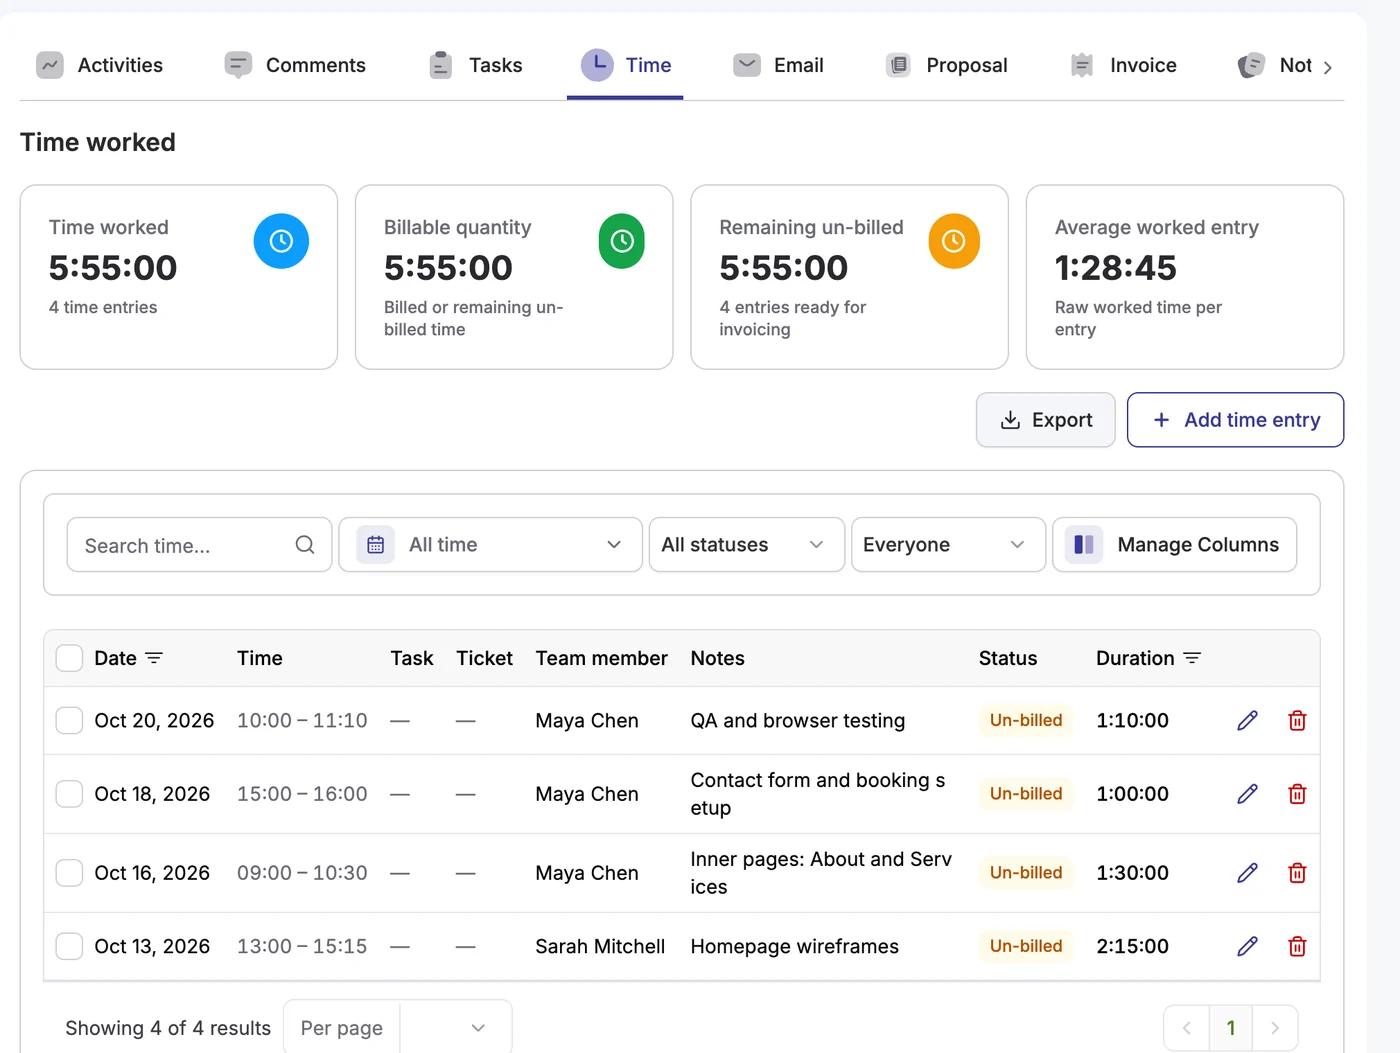Click the Export button

point(1046,420)
